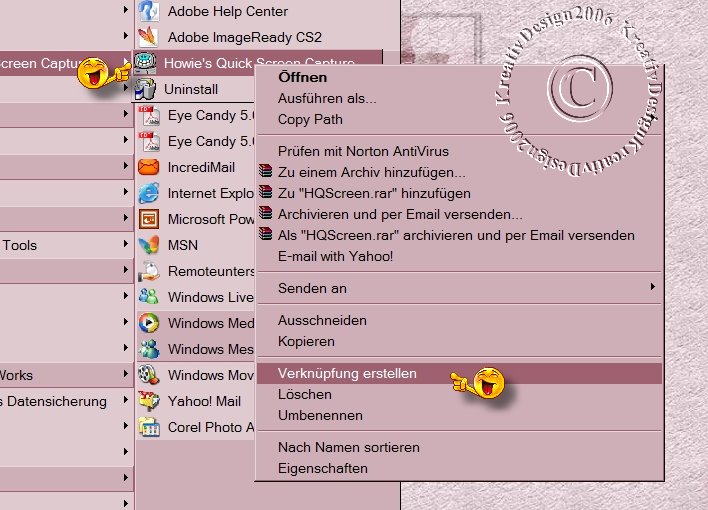Select Umbenennen menu entry
The image size is (708, 510).
(459, 416)
